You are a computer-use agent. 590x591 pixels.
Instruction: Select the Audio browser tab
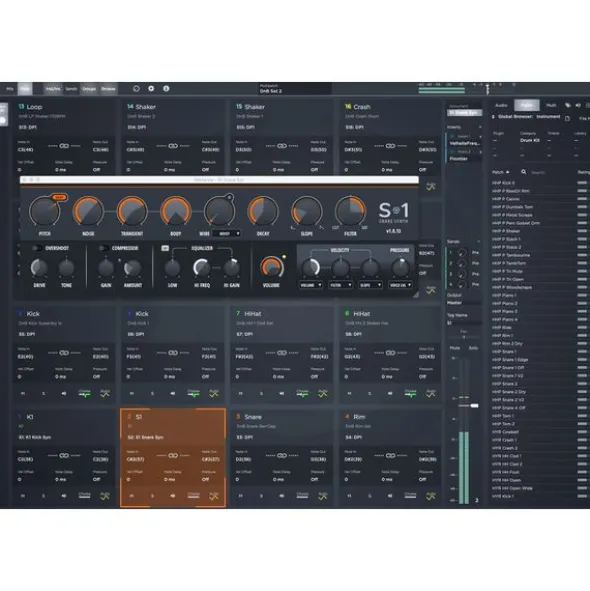pyautogui.click(x=501, y=105)
